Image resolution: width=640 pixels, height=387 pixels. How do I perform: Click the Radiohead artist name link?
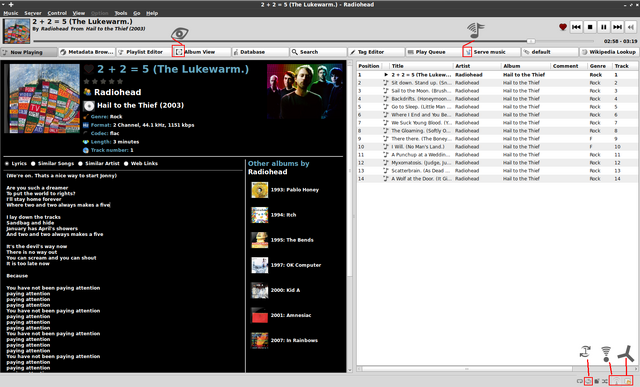(x=118, y=92)
